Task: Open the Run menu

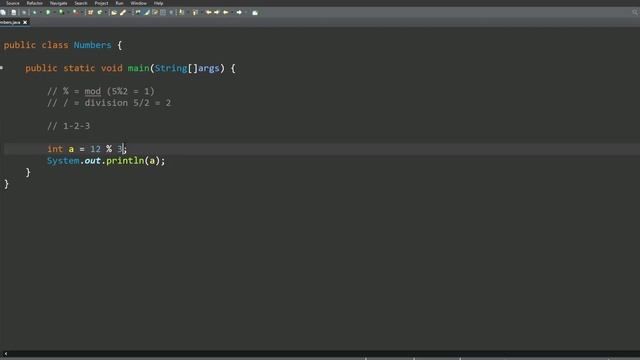Action: tap(120, 3)
